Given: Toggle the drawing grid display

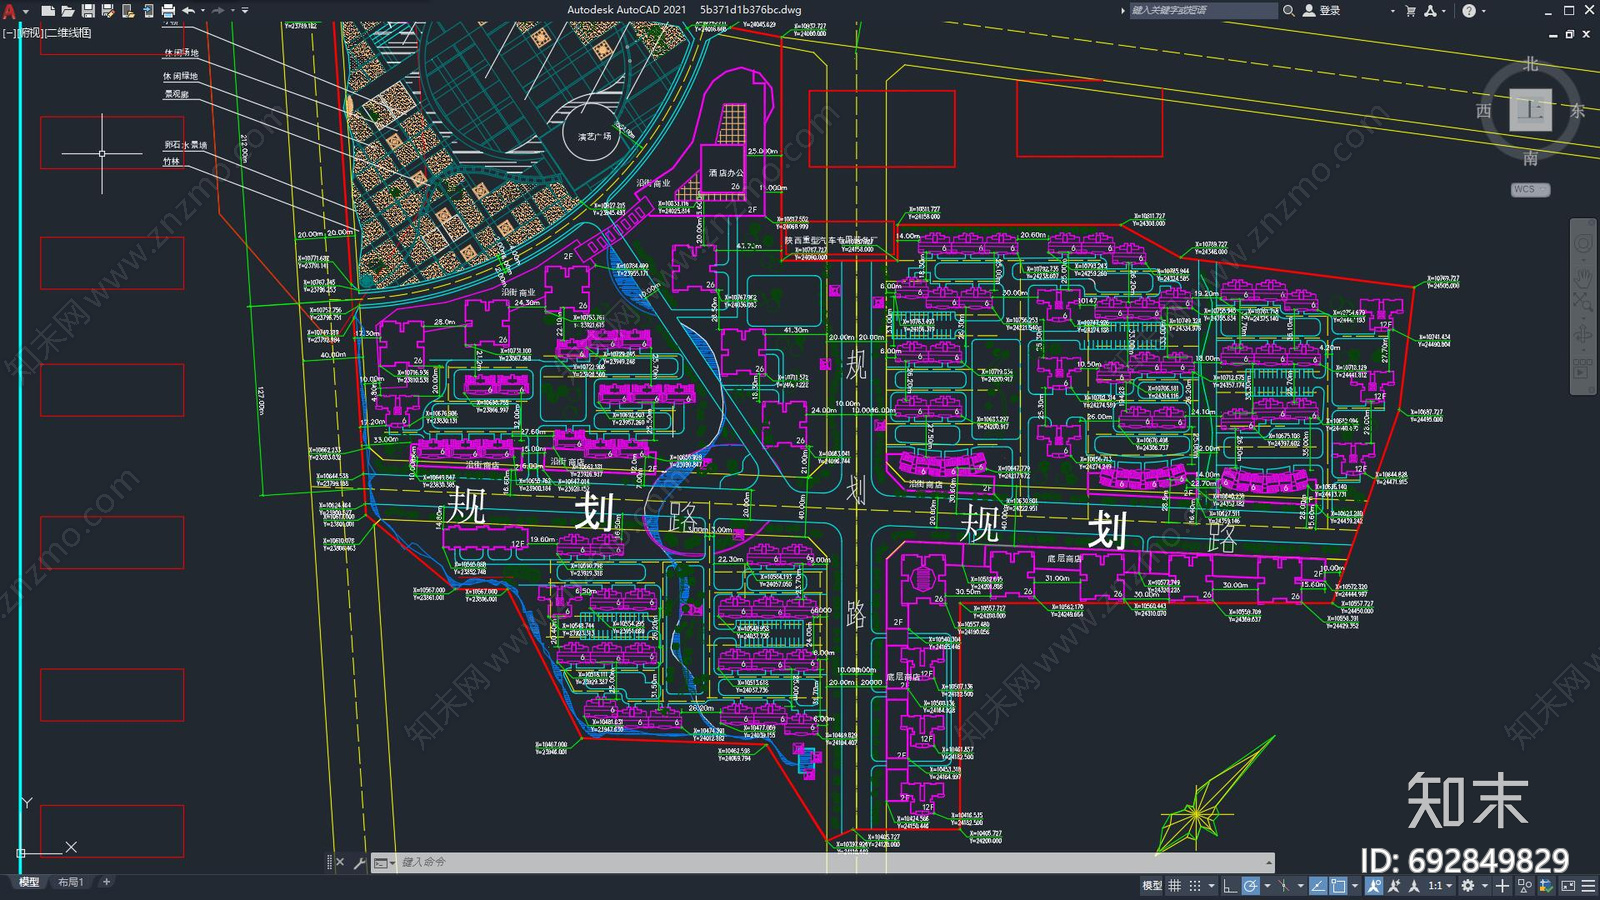Looking at the screenshot, I should click(1176, 886).
